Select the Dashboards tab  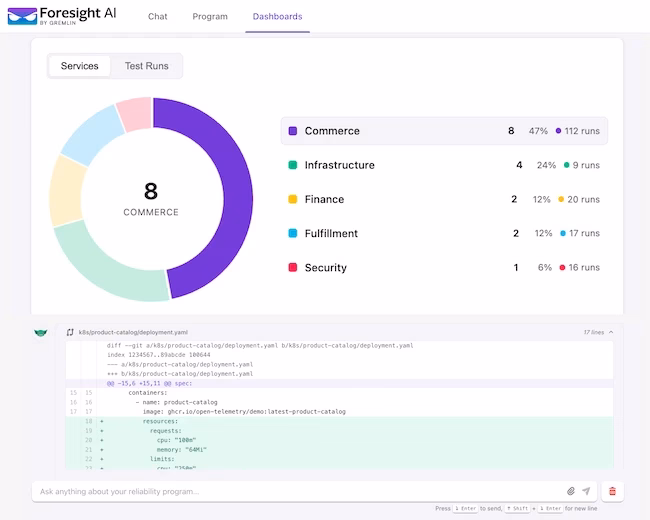point(277,17)
